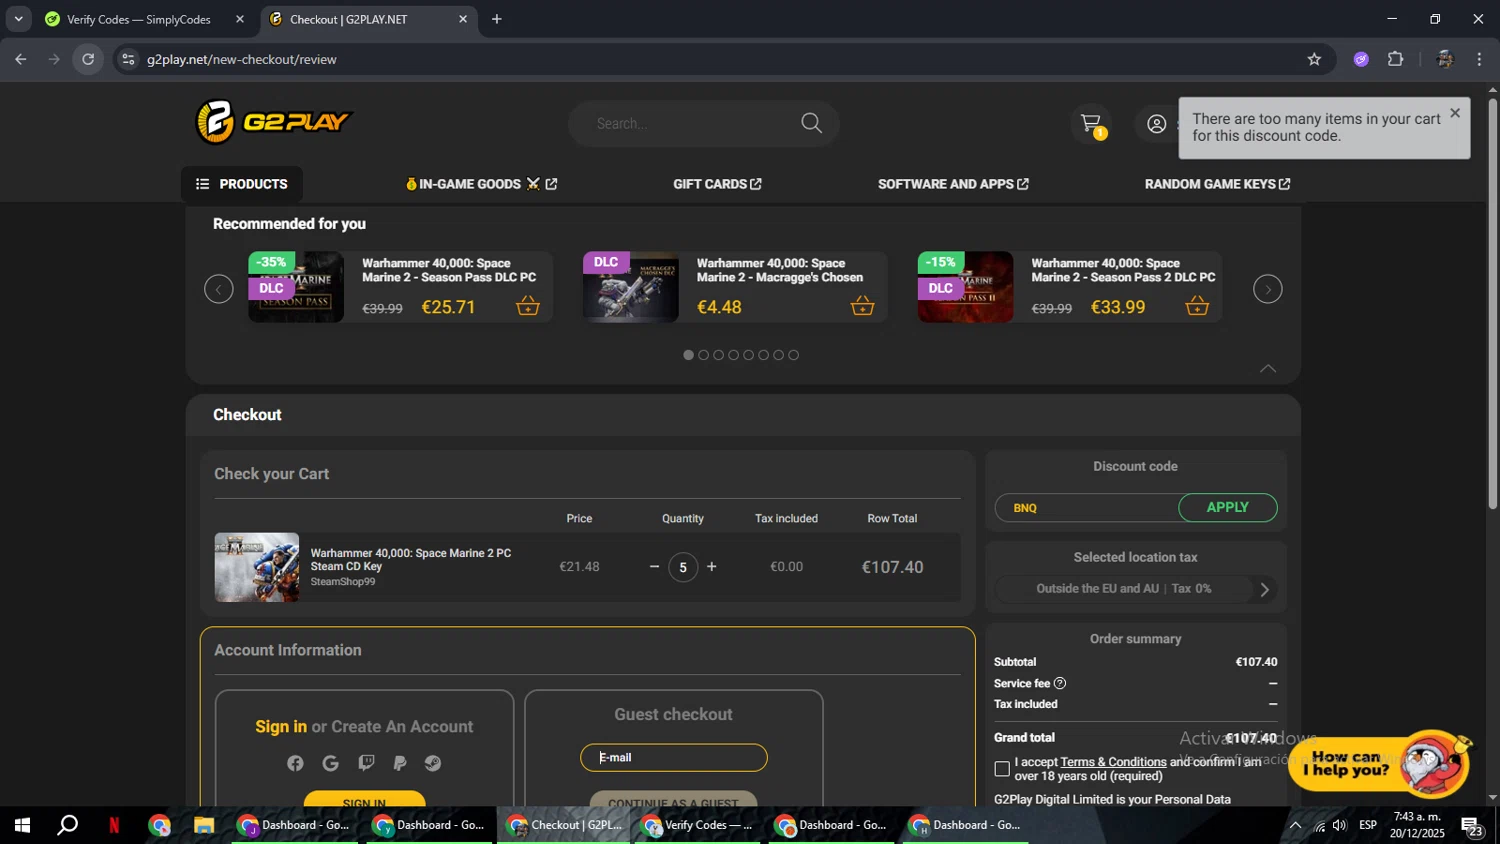The width and height of the screenshot is (1500, 844).
Task: Launch Netflix from taskbar
Action: (x=114, y=825)
